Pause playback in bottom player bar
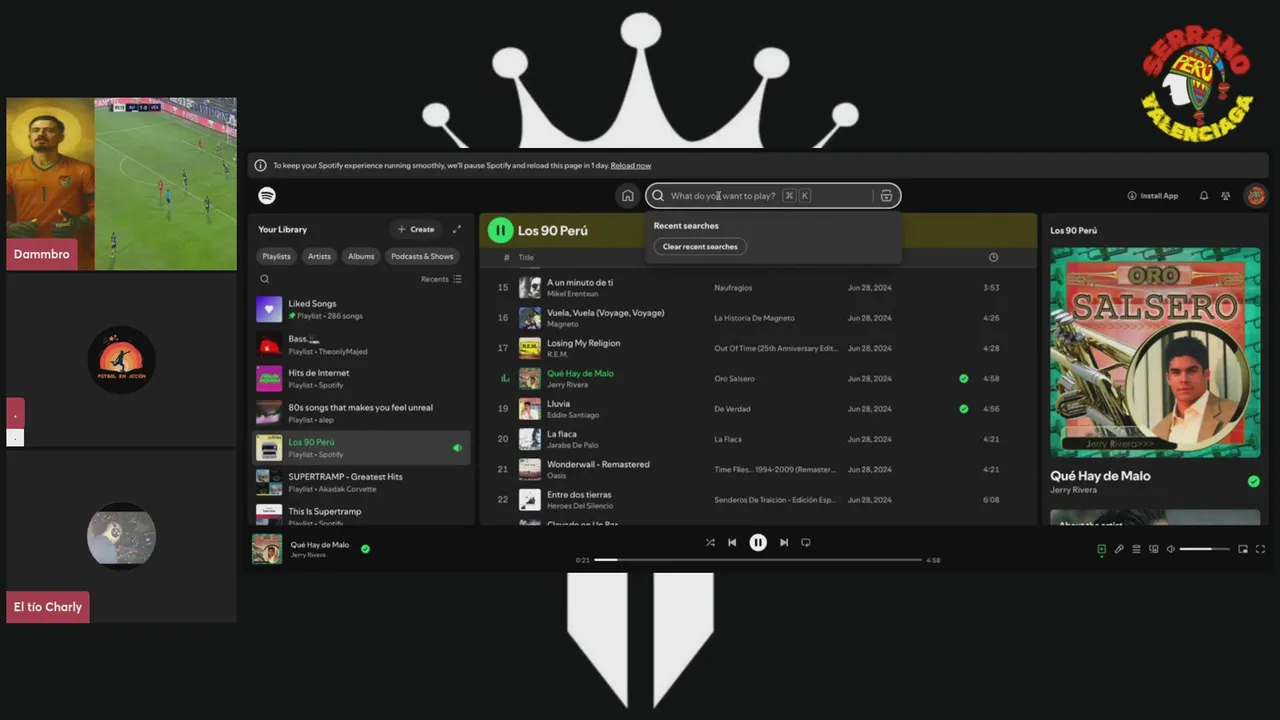Image resolution: width=1280 pixels, height=720 pixels. click(758, 542)
